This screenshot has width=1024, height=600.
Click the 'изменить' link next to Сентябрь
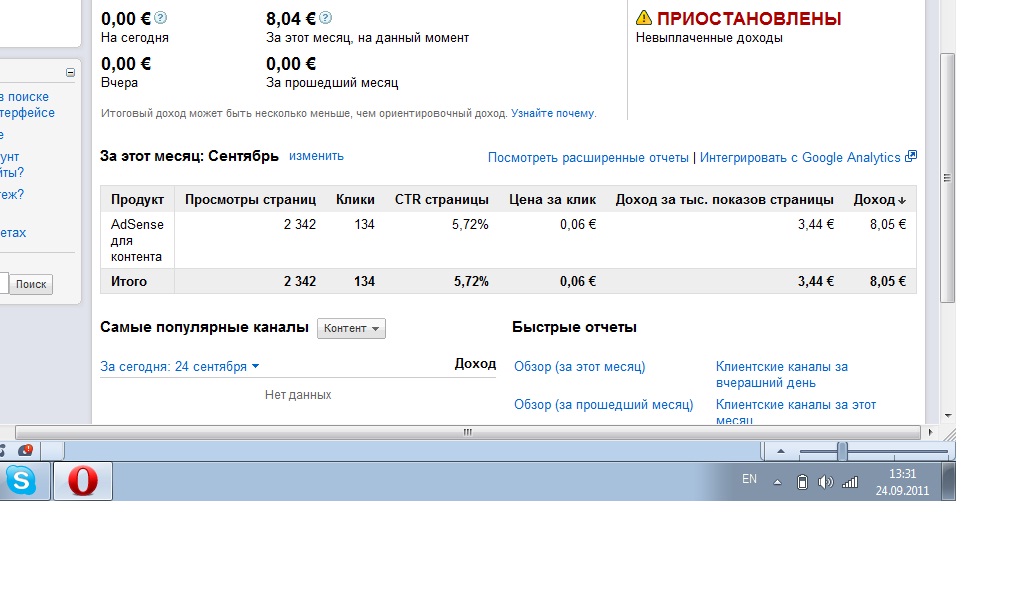pyautogui.click(x=316, y=156)
